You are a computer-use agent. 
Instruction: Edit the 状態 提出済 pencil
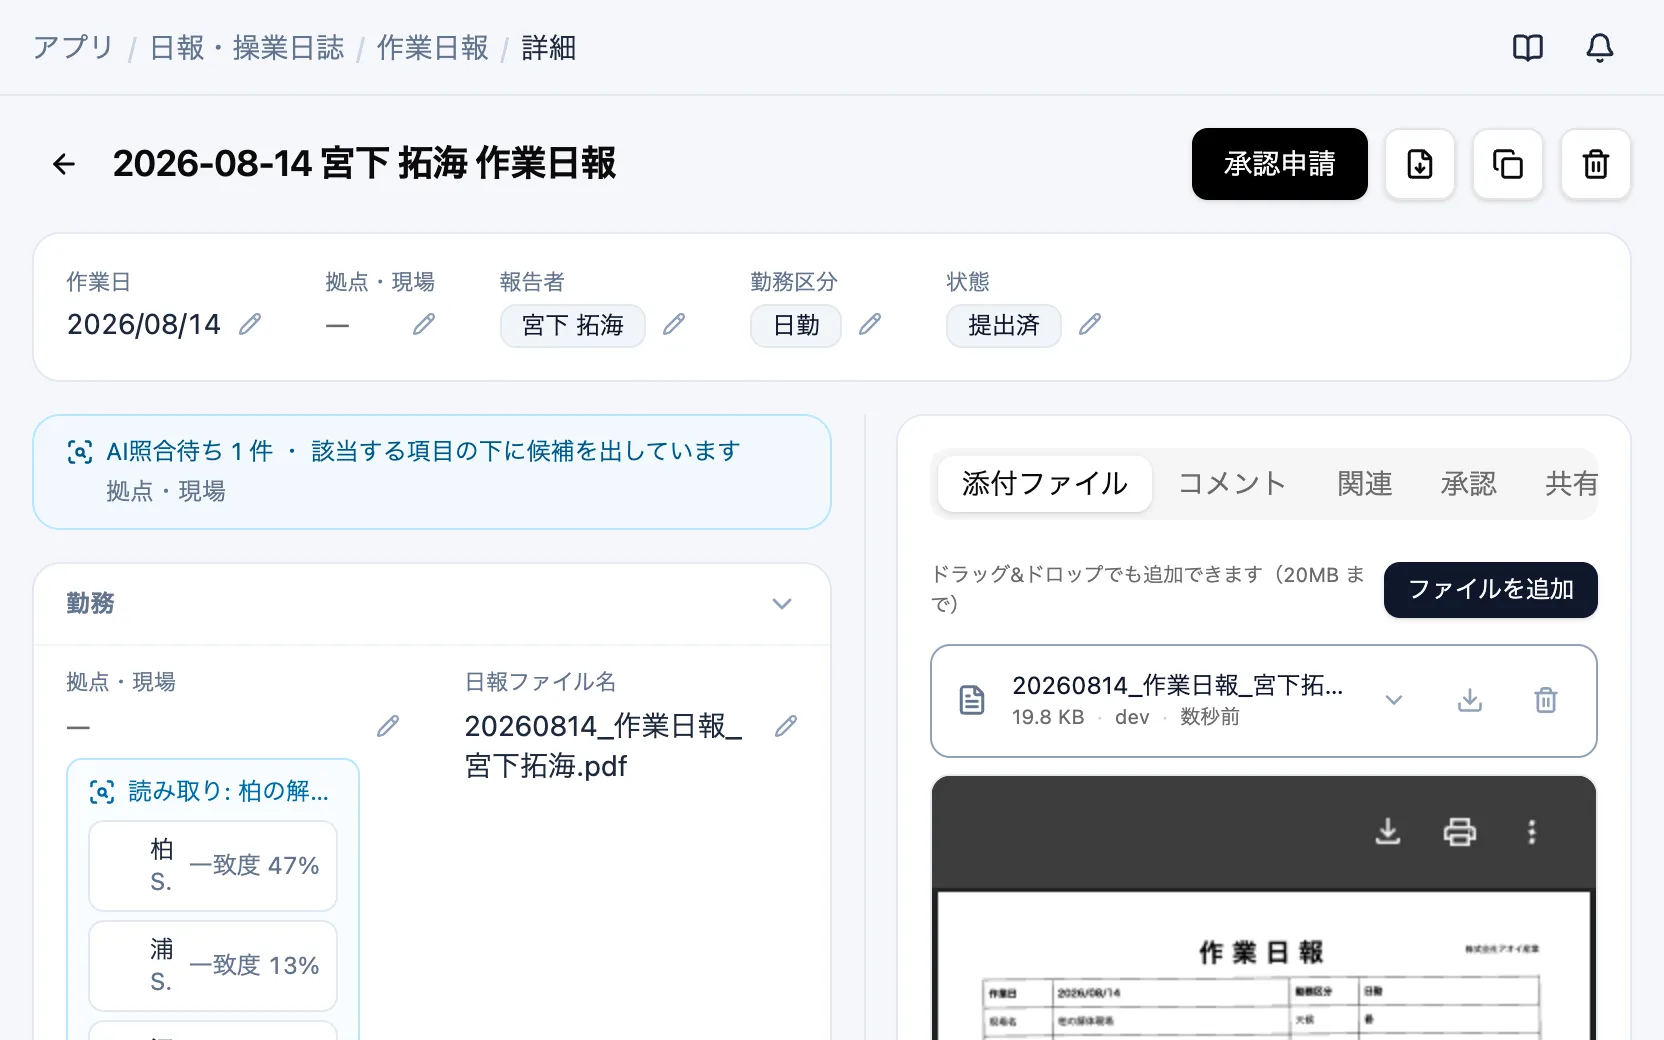[x=1090, y=324]
